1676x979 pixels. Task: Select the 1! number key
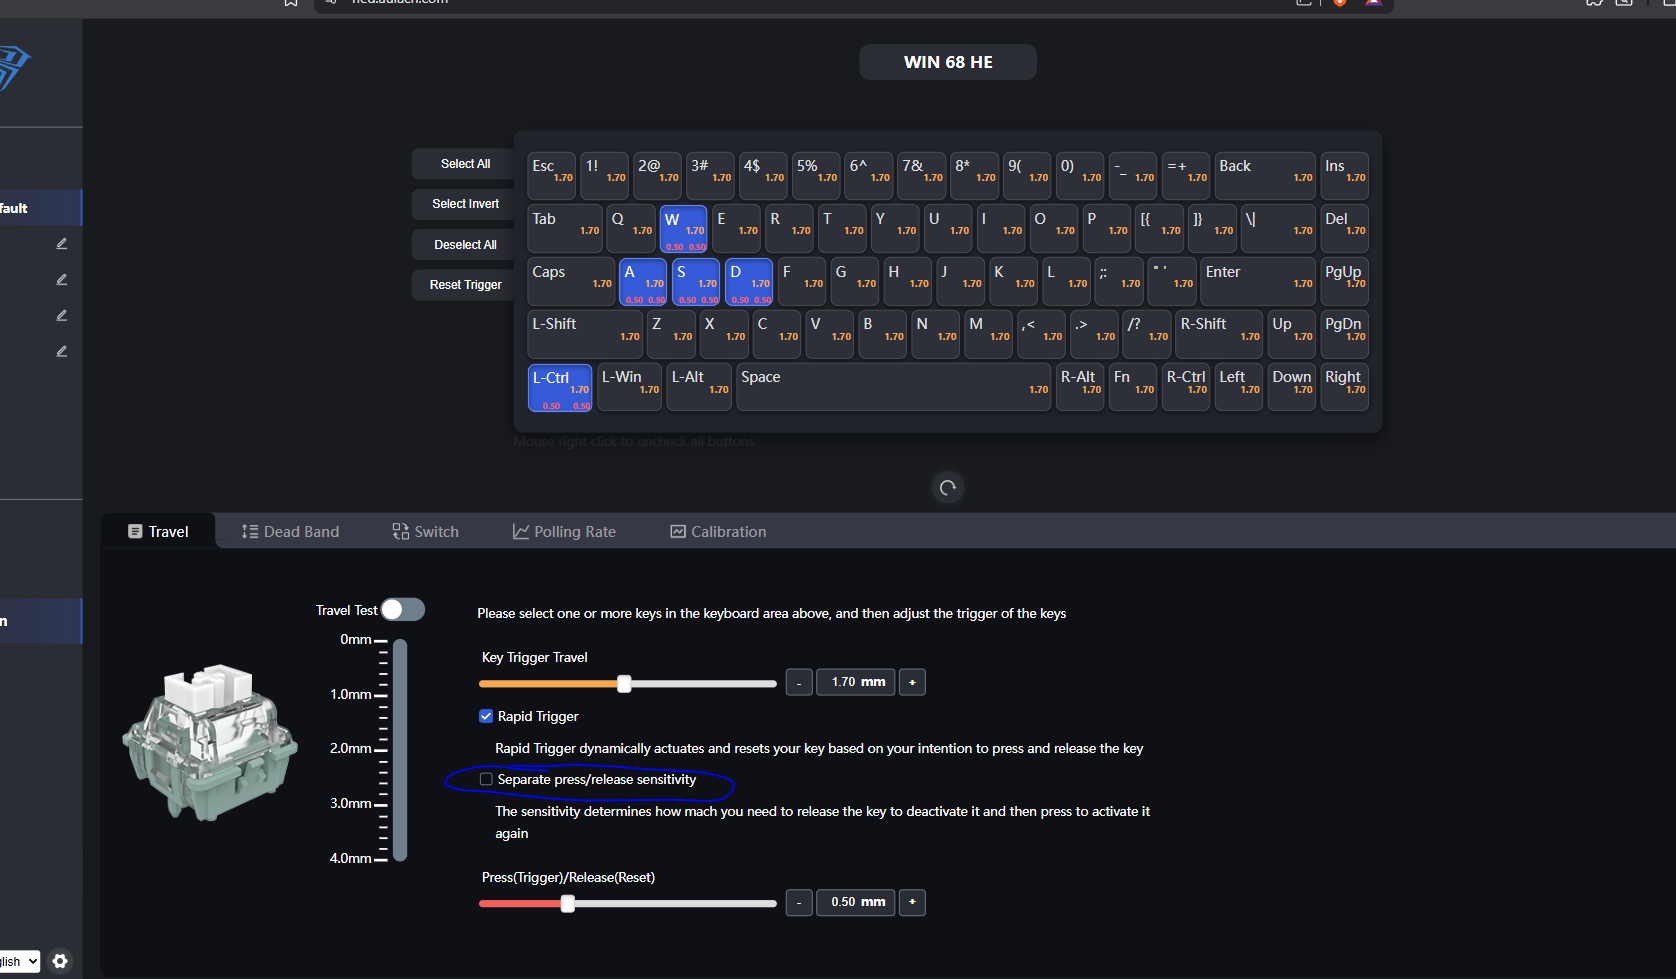pyautogui.click(x=604, y=176)
